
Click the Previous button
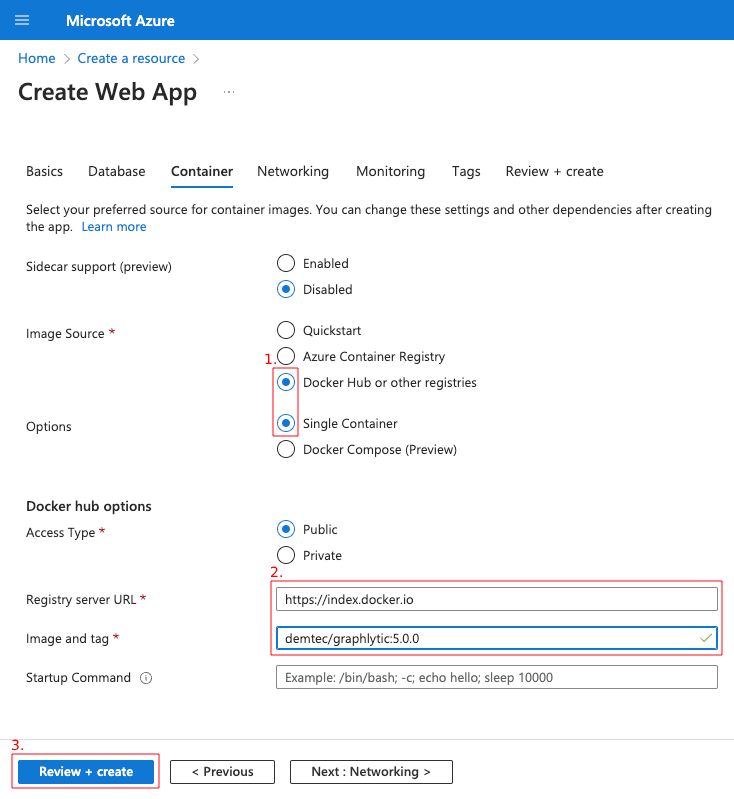tap(222, 771)
